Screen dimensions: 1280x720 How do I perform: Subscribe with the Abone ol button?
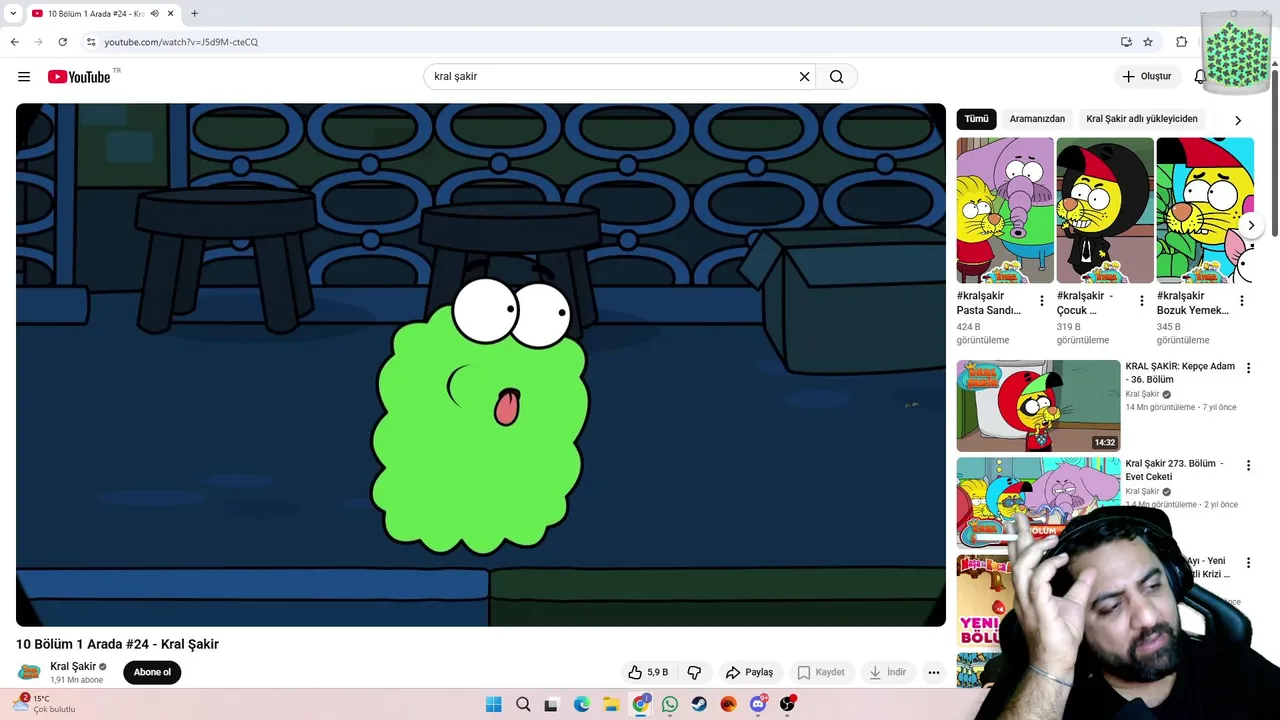pyautogui.click(x=152, y=672)
